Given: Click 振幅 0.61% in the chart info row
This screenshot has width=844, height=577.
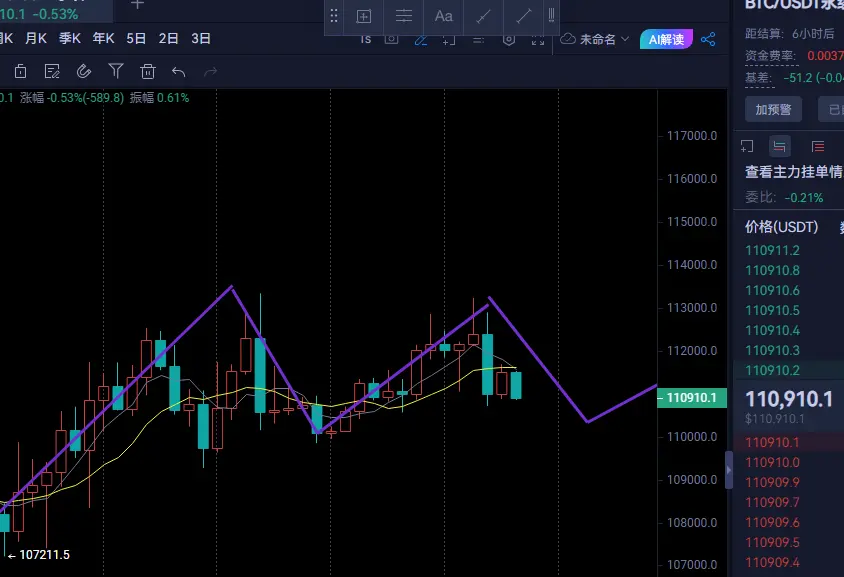Looking at the screenshot, I should pos(159,98).
